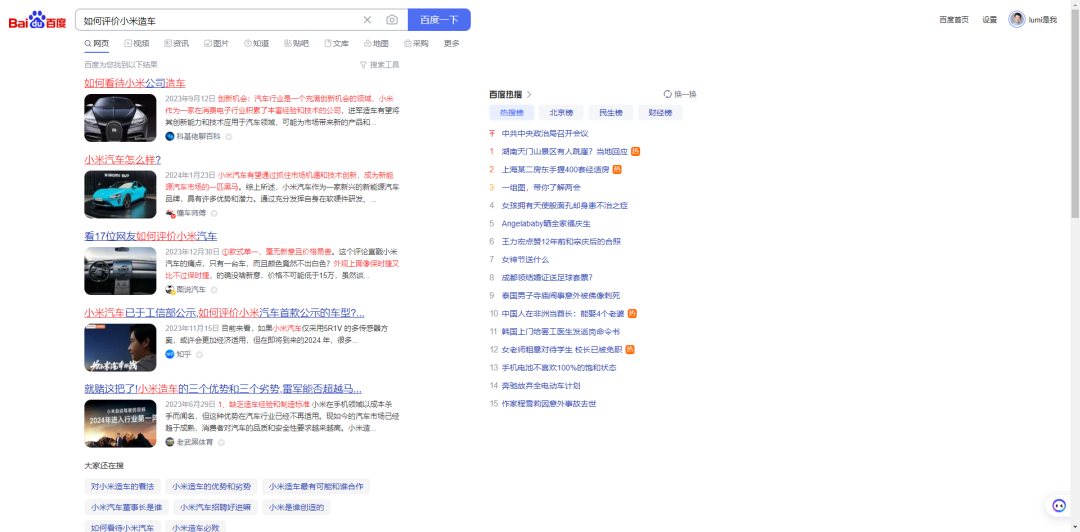Select the 财经榜 hot list filter
1080x532 pixels.
(x=659, y=113)
